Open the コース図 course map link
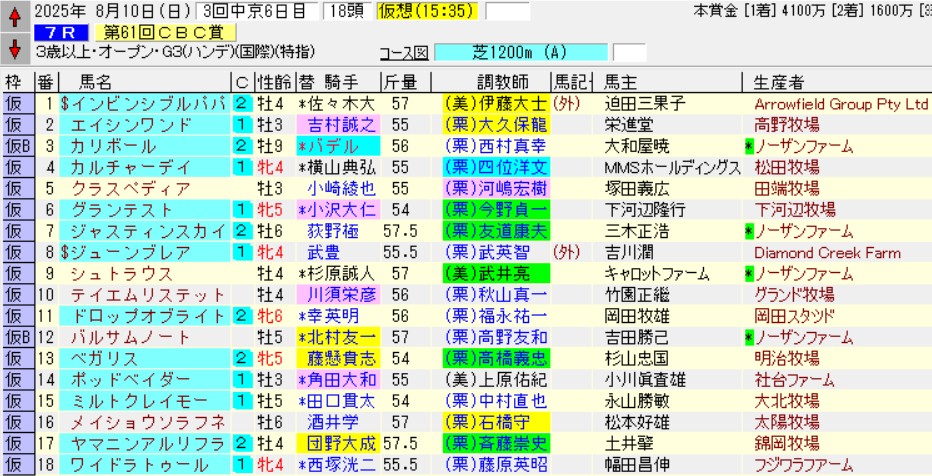 point(403,52)
